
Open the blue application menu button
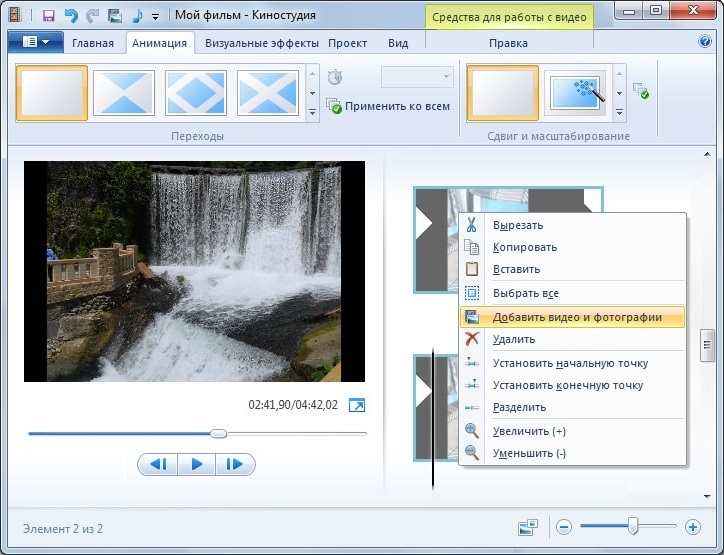(x=36, y=42)
